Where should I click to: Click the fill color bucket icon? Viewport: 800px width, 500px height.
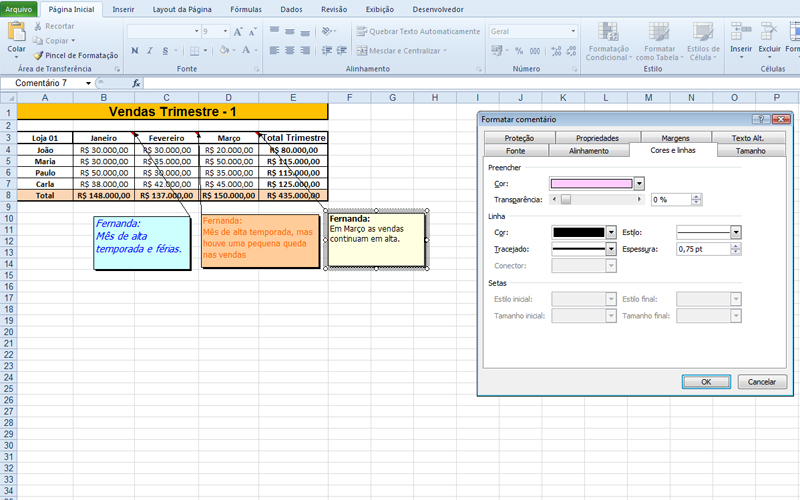[x=224, y=50]
